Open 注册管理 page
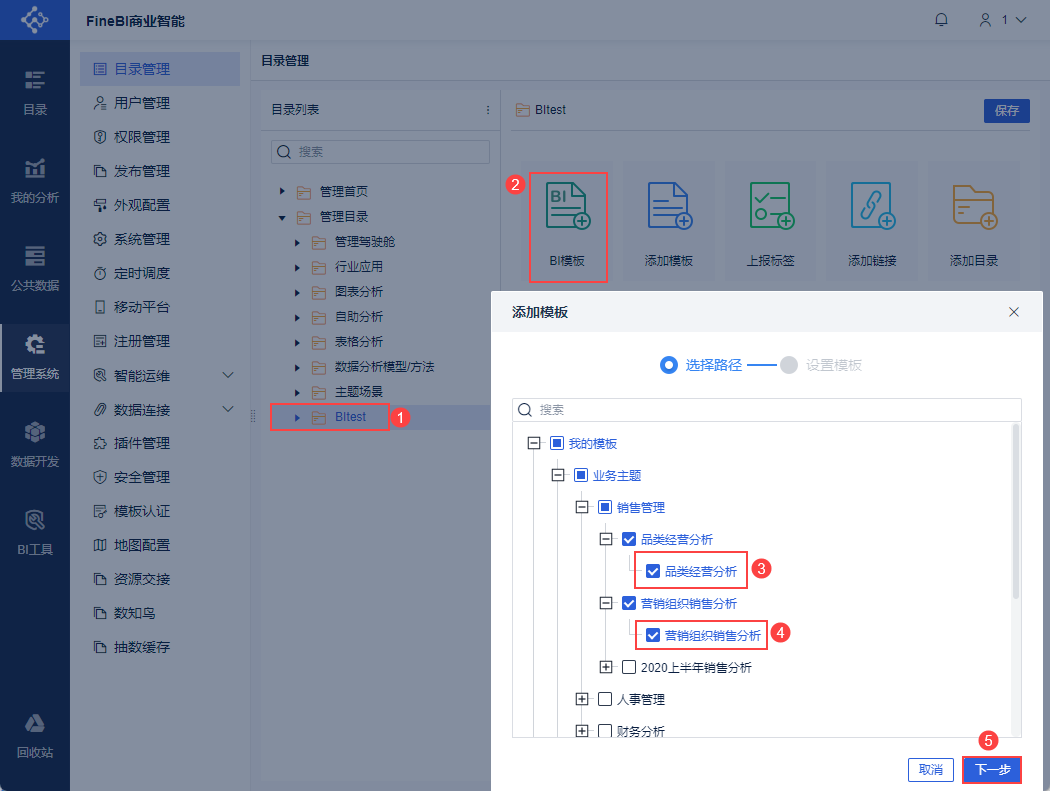The height and width of the screenshot is (791, 1050). [160, 342]
